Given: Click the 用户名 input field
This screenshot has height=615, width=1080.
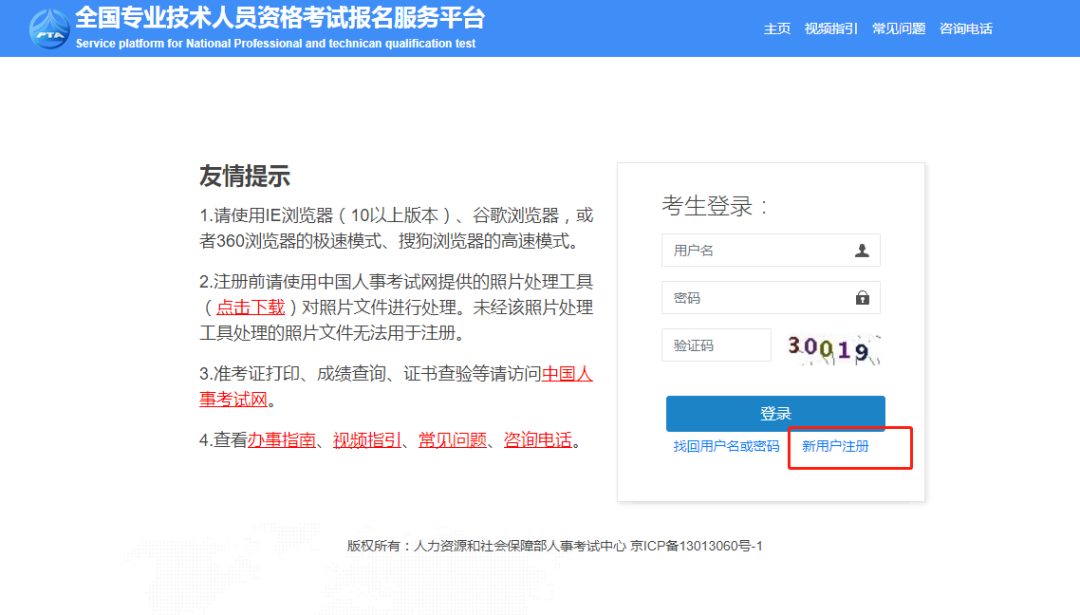Looking at the screenshot, I should (x=760, y=250).
